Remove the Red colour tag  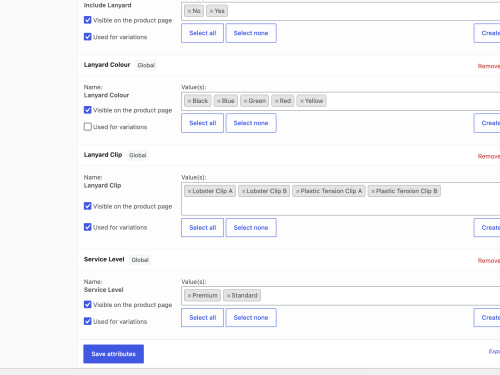click(277, 101)
